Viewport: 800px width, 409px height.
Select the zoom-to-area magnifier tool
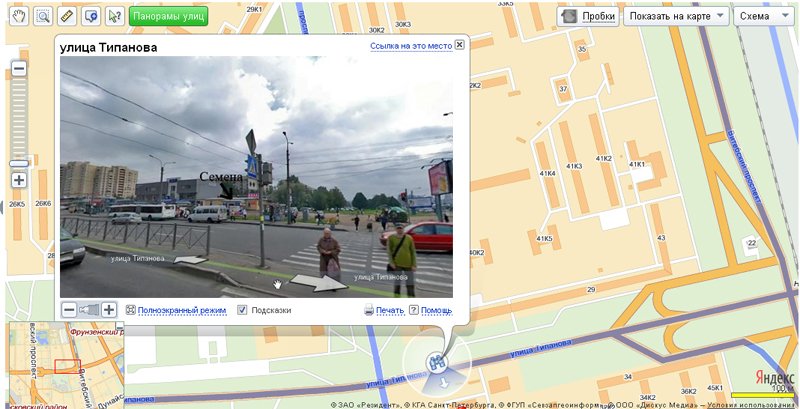click(43, 16)
